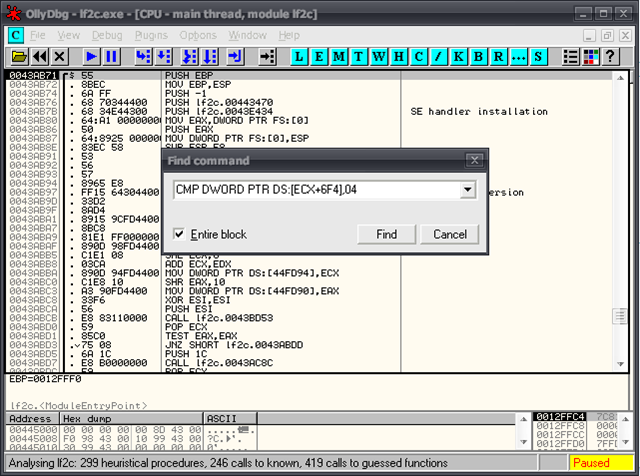Open the Help menu
The image size is (640, 476).
pyautogui.click(x=289, y=36)
